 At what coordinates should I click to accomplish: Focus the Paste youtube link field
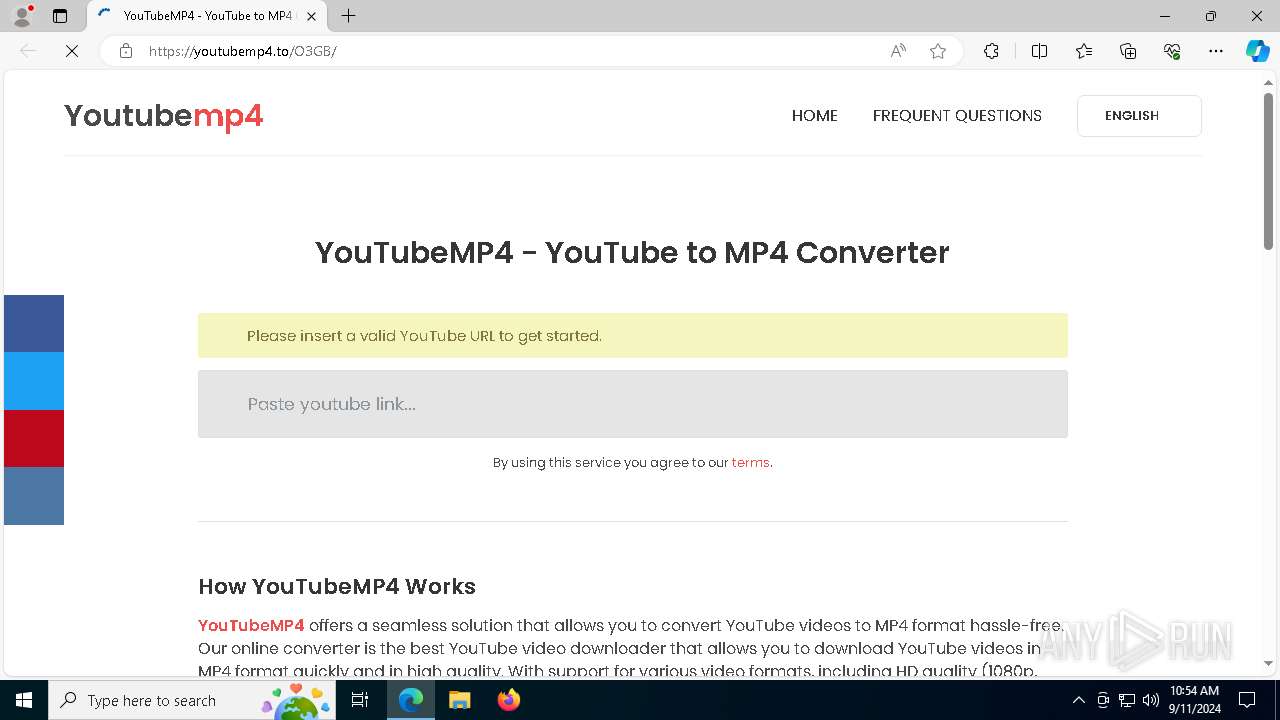[633, 404]
